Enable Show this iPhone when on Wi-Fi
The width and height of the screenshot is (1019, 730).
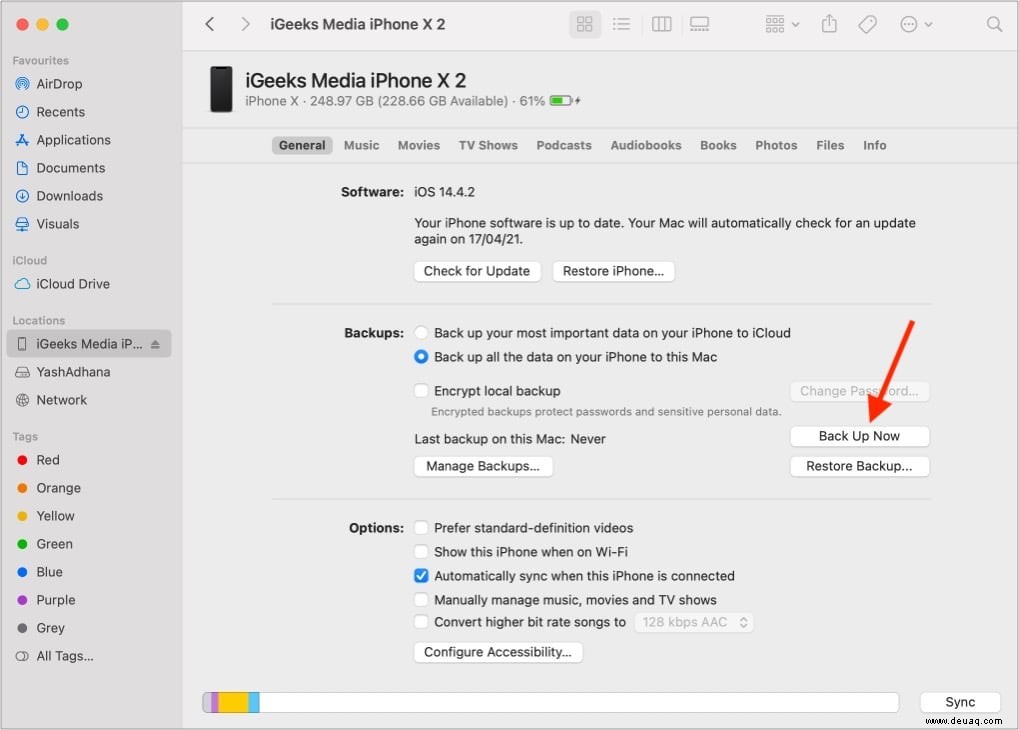tap(421, 552)
